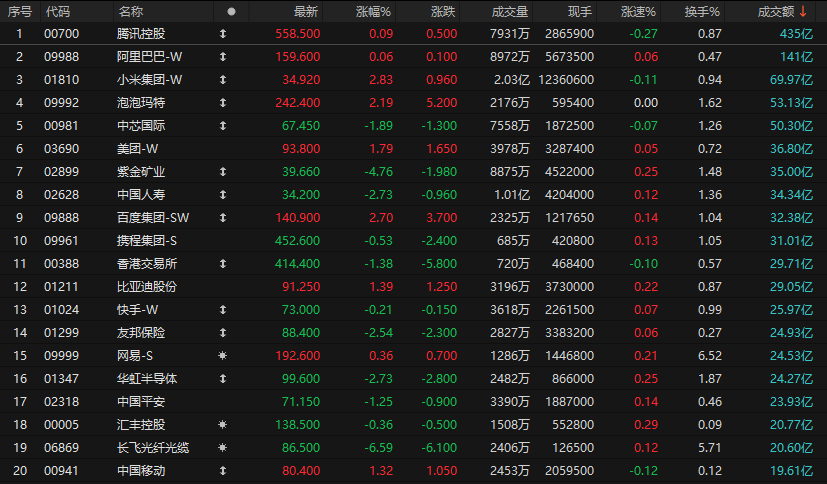
Task: Click the red sort arrow on 成交额
Action: coord(802,11)
